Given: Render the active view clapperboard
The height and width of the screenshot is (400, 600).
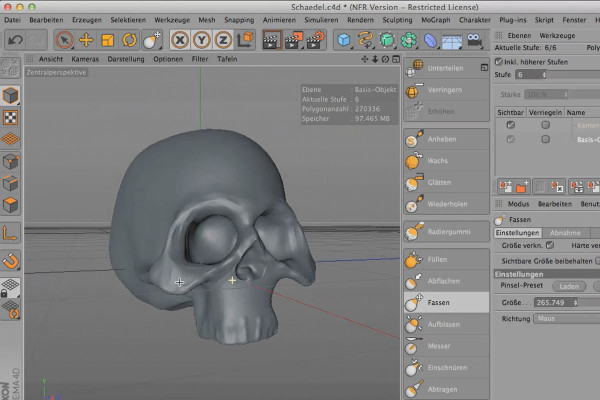Looking at the screenshot, I should pyautogui.click(x=271, y=40).
